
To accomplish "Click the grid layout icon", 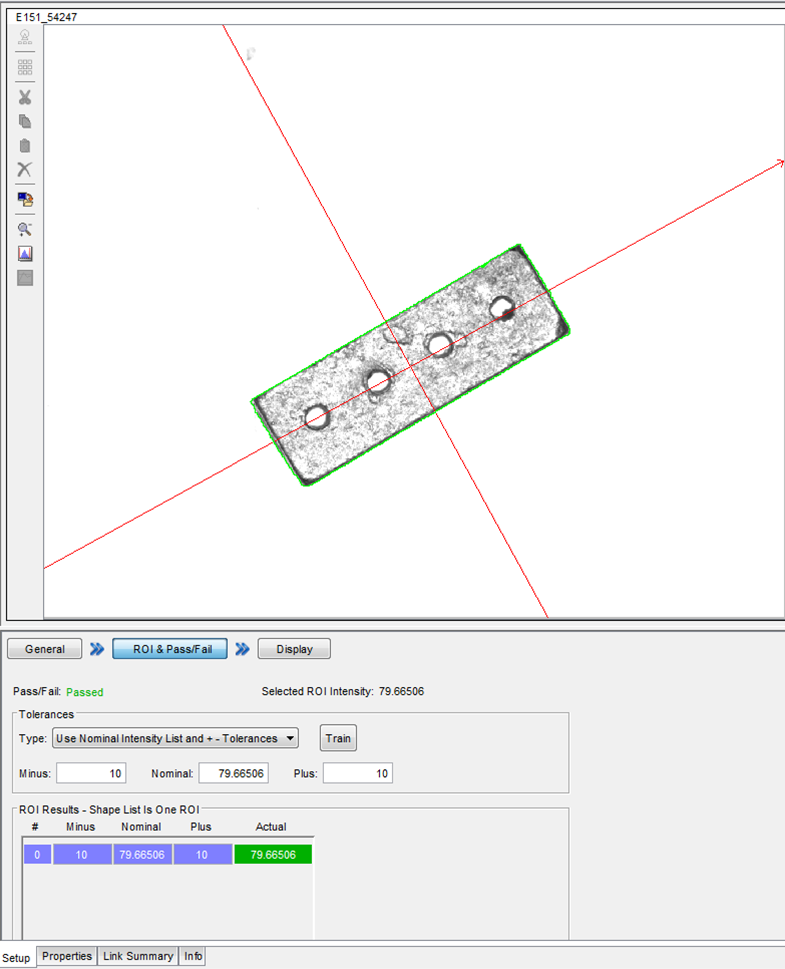I will (25, 67).
